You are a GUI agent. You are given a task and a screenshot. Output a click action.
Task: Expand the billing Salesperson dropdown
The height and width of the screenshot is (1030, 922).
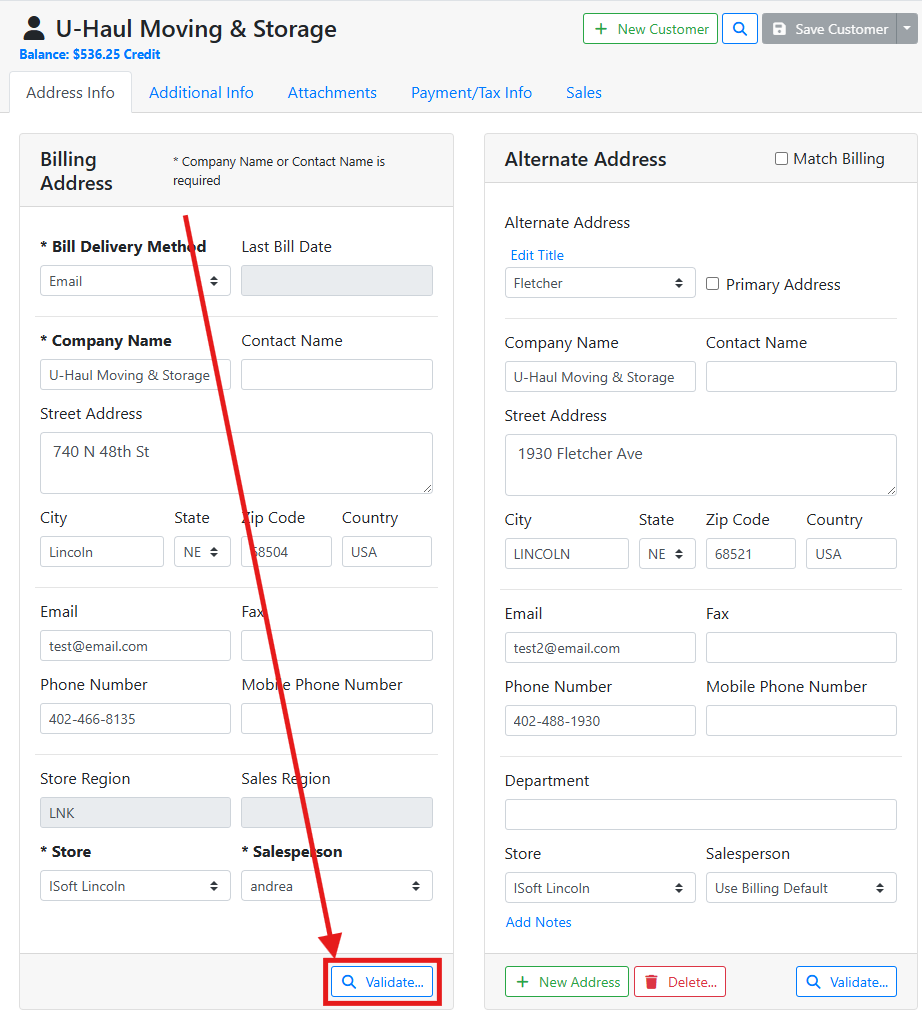tap(336, 886)
